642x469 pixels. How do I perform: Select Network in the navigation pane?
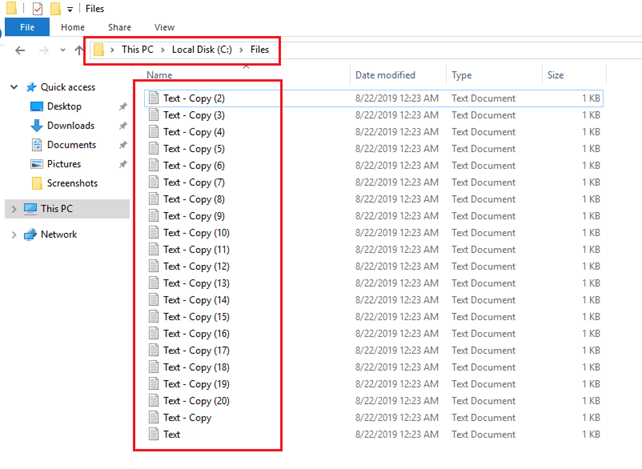pos(59,235)
